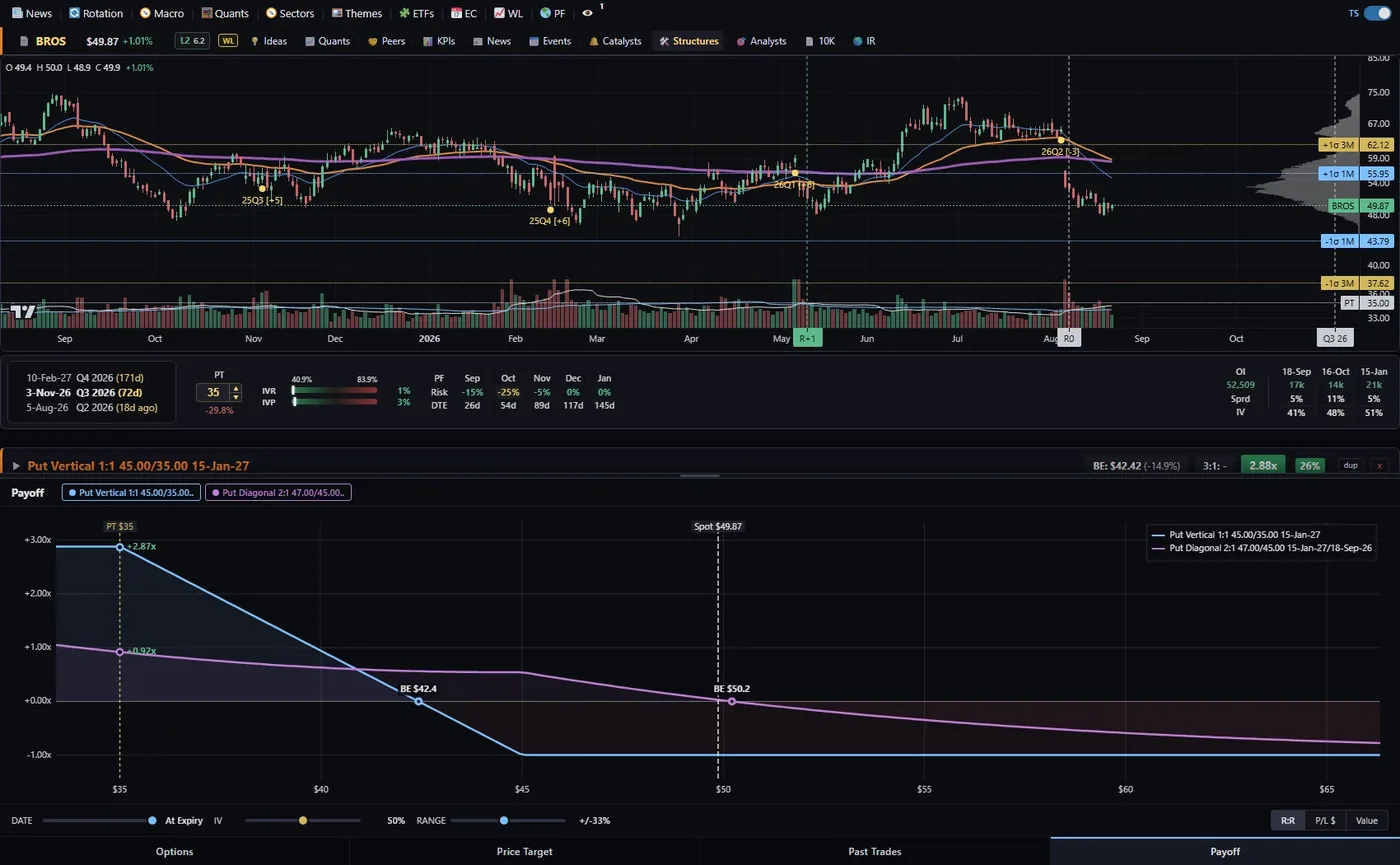The image size is (1400, 865).
Task: Open the ETFs view
Action: [417, 13]
